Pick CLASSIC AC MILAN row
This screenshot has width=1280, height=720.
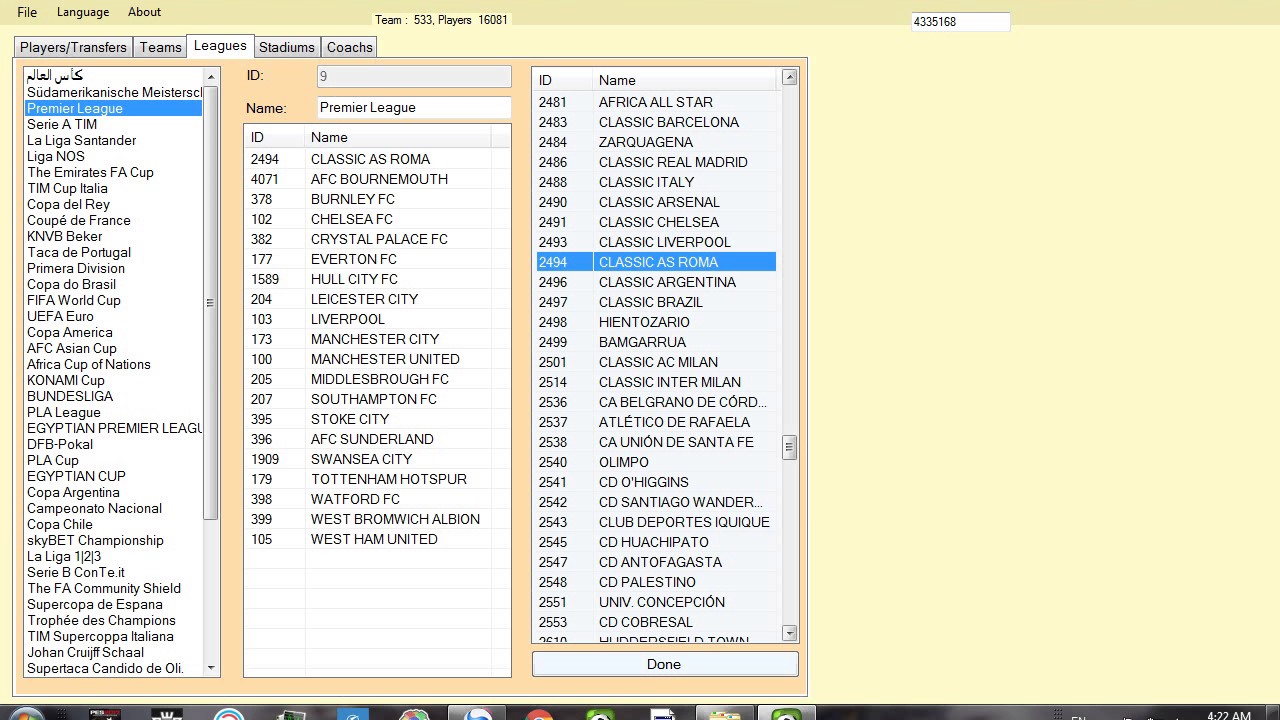click(x=655, y=362)
